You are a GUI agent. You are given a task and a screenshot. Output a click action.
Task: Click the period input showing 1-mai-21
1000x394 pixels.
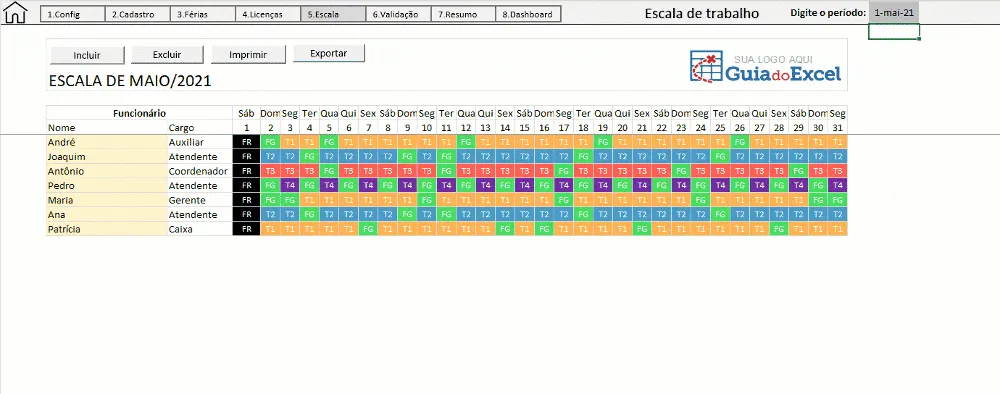point(893,13)
